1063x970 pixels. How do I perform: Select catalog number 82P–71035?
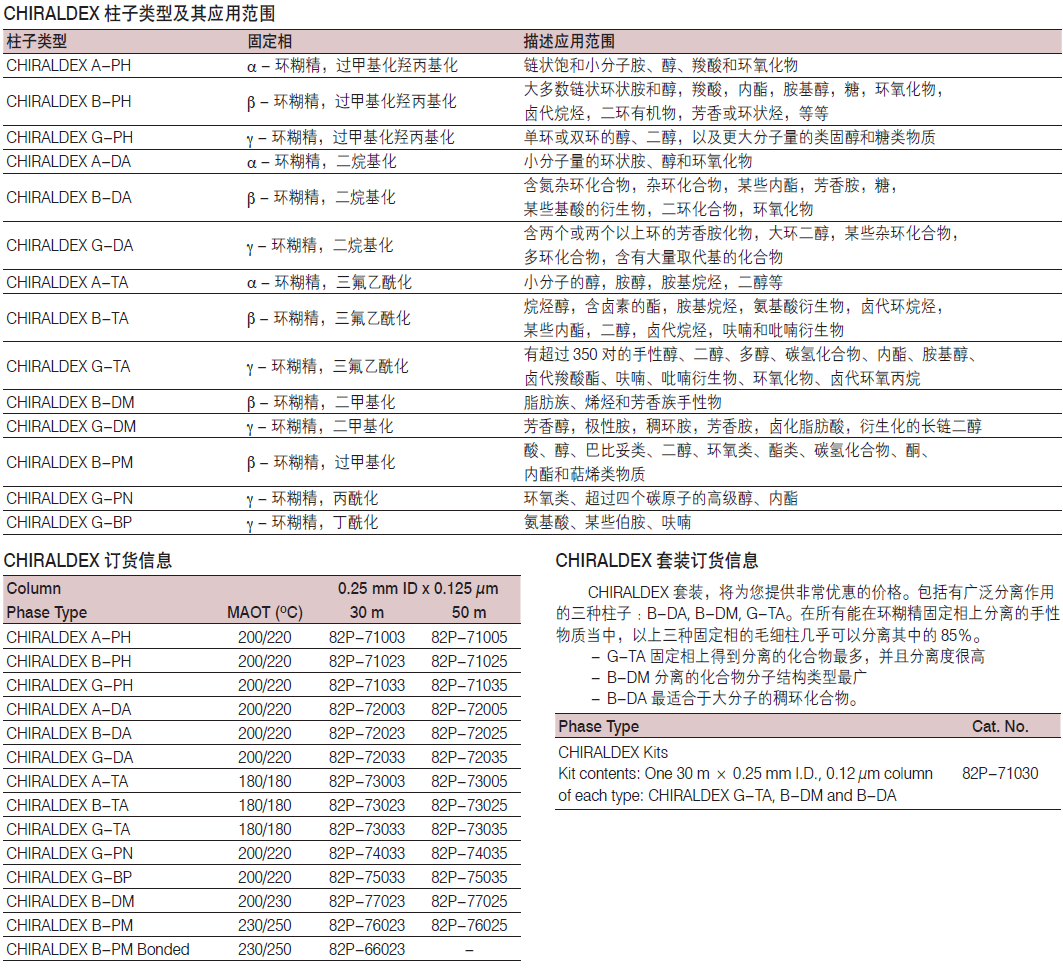pyautogui.click(x=469, y=685)
